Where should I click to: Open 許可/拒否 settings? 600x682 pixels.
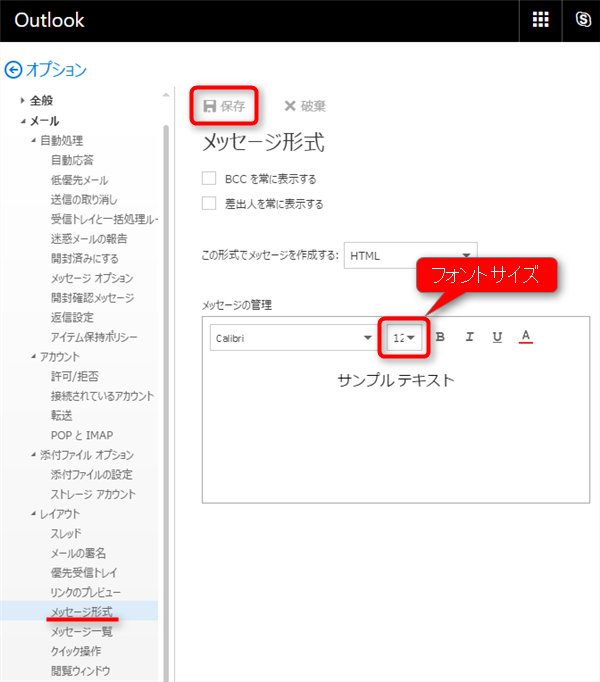pyautogui.click(x=75, y=376)
